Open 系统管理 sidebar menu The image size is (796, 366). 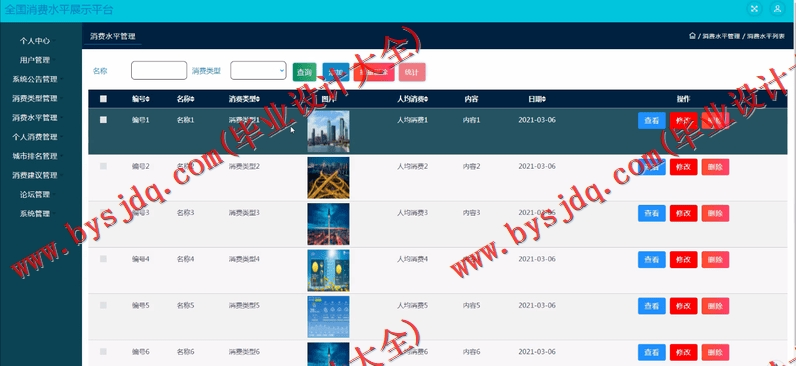click(35, 214)
